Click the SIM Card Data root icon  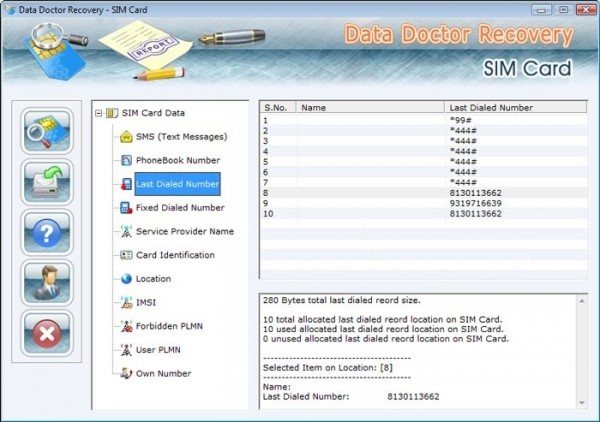[112, 113]
